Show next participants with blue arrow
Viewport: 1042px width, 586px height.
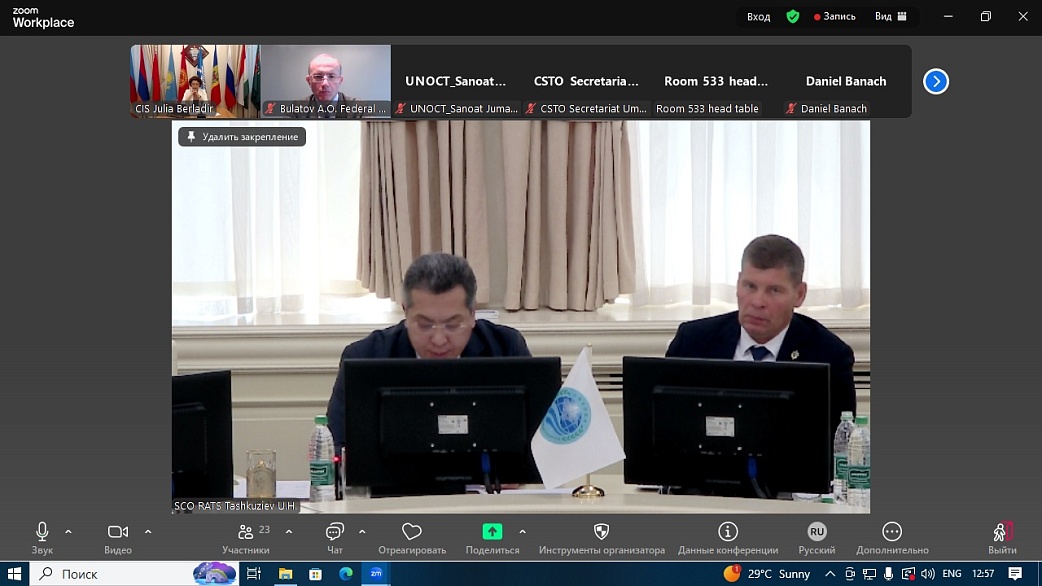936,81
